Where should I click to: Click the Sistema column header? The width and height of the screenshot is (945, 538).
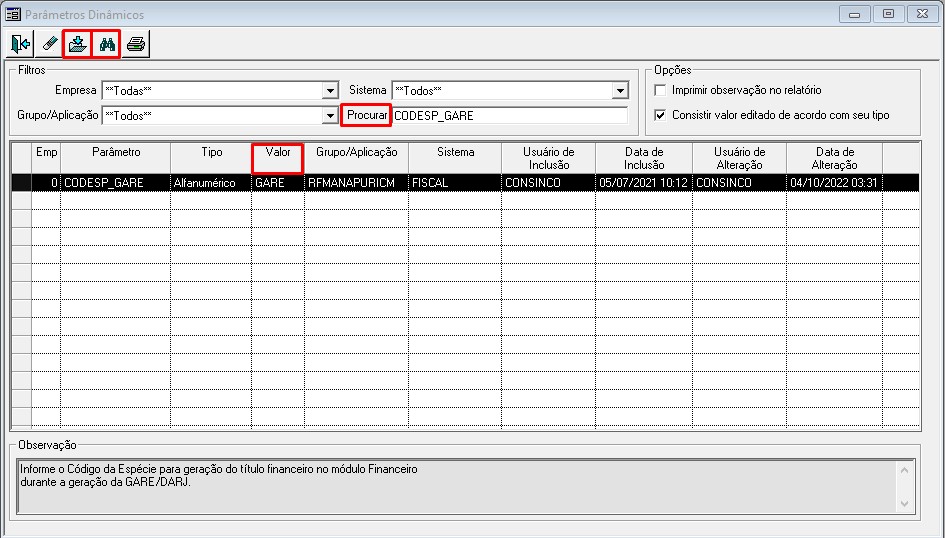pos(455,158)
